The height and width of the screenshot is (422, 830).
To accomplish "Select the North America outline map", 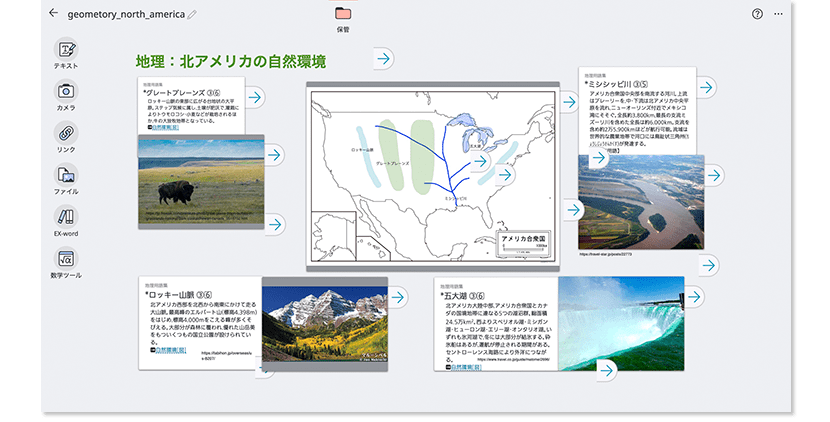I will 432,176.
